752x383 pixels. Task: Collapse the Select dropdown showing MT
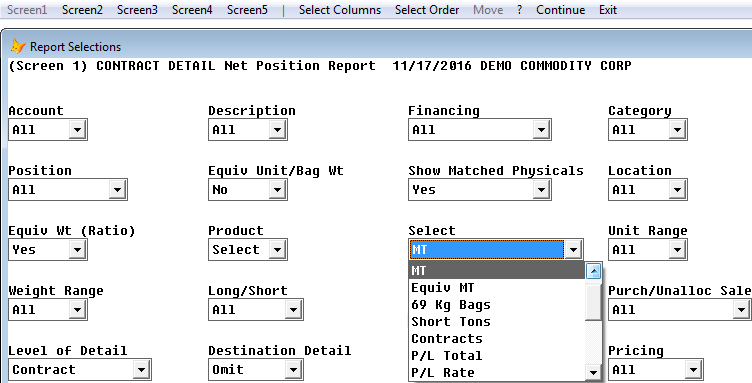click(x=573, y=250)
